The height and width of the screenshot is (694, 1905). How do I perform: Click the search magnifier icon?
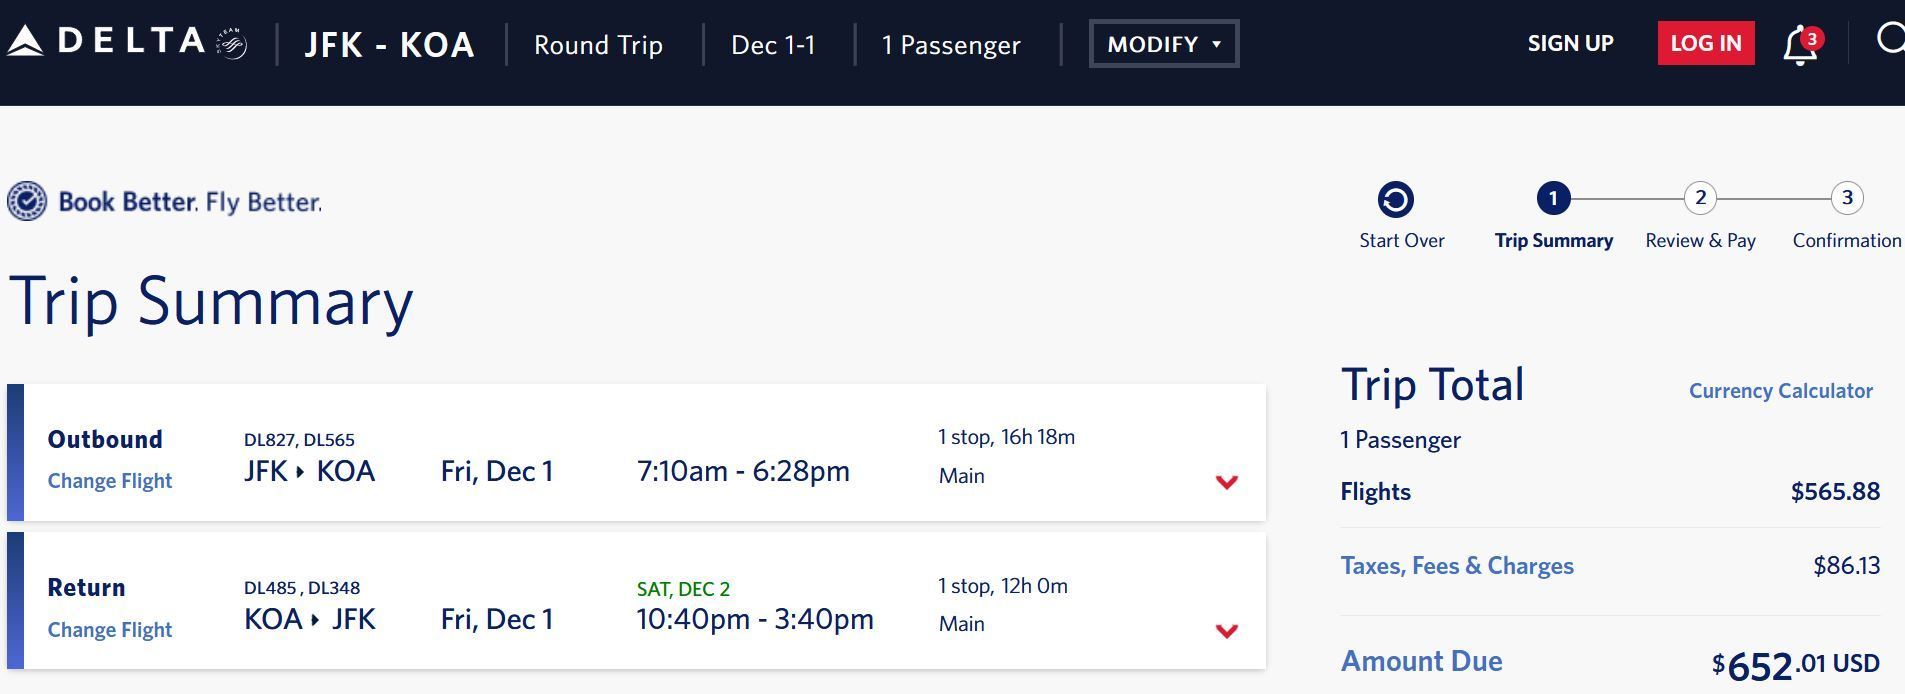pos(1889,40)
